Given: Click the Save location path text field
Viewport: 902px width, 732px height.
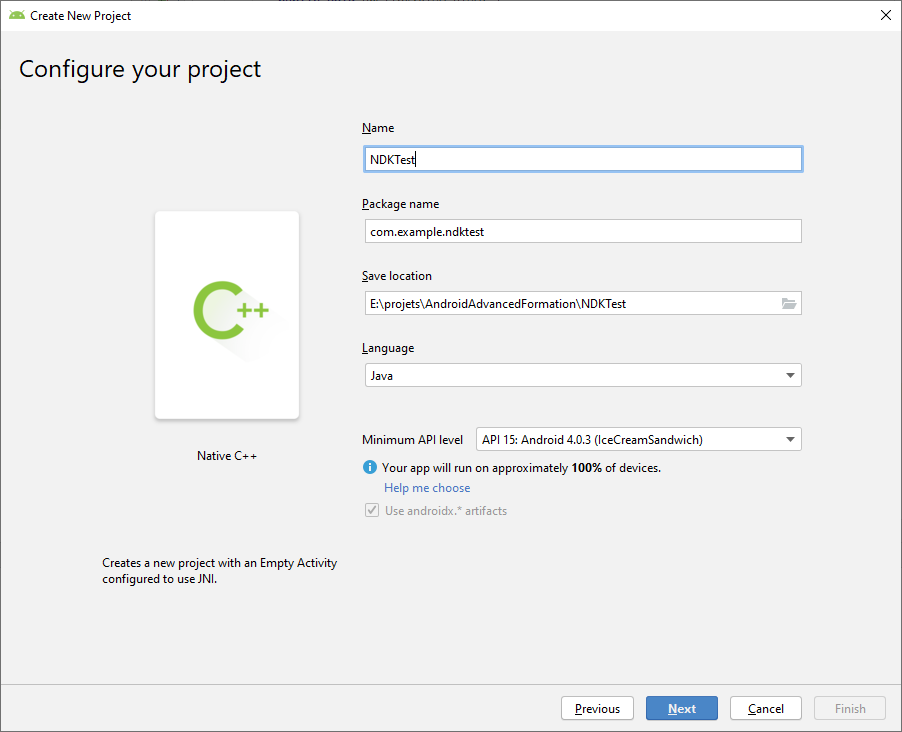Looking at the screenshot, I should 570,303.
